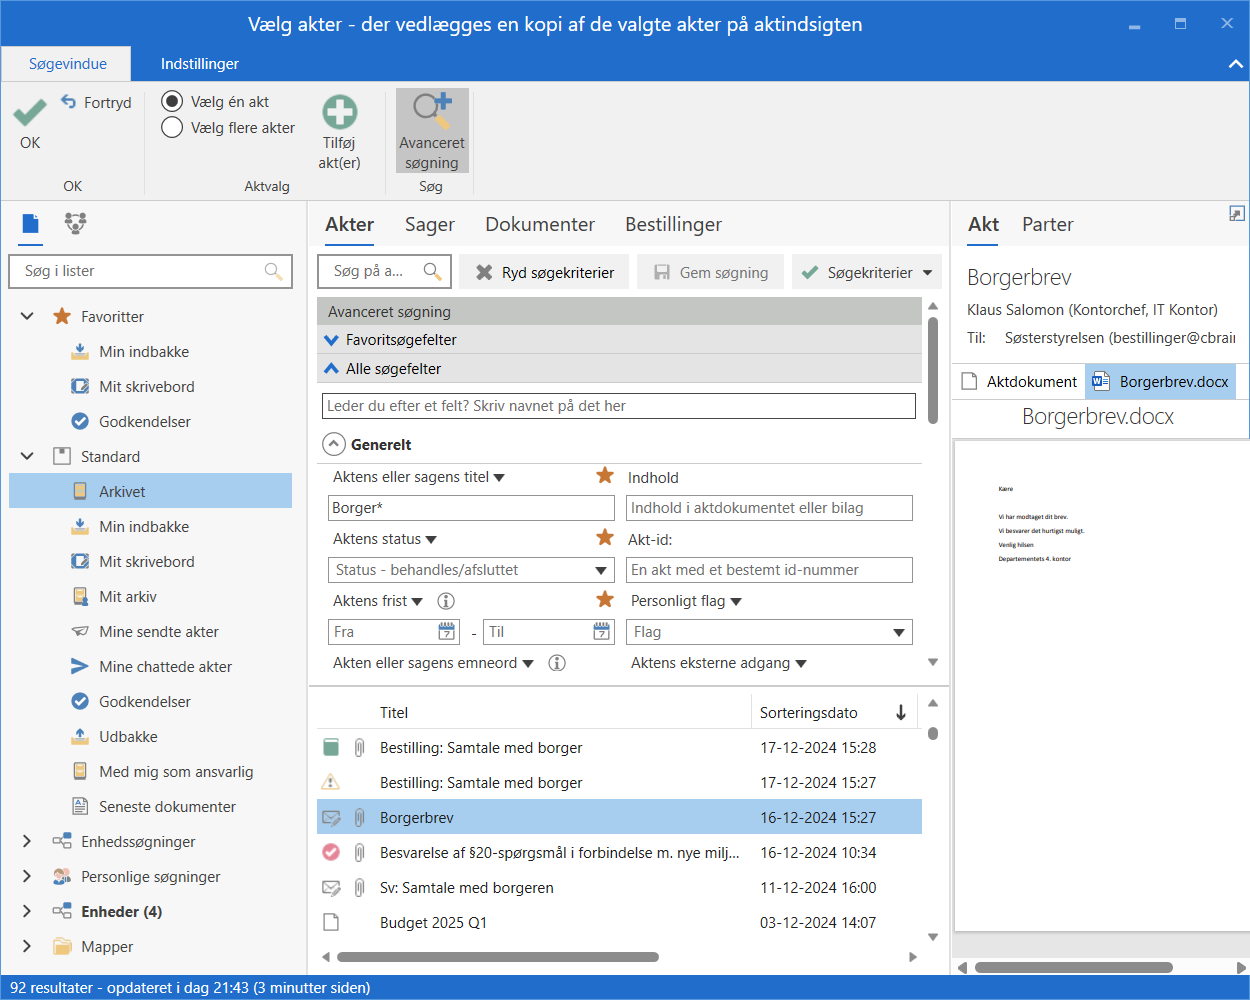Viewport: 1250px width, 1000px height.
Task: Show info for Aktens frist
Action: (x=446, y=601)
